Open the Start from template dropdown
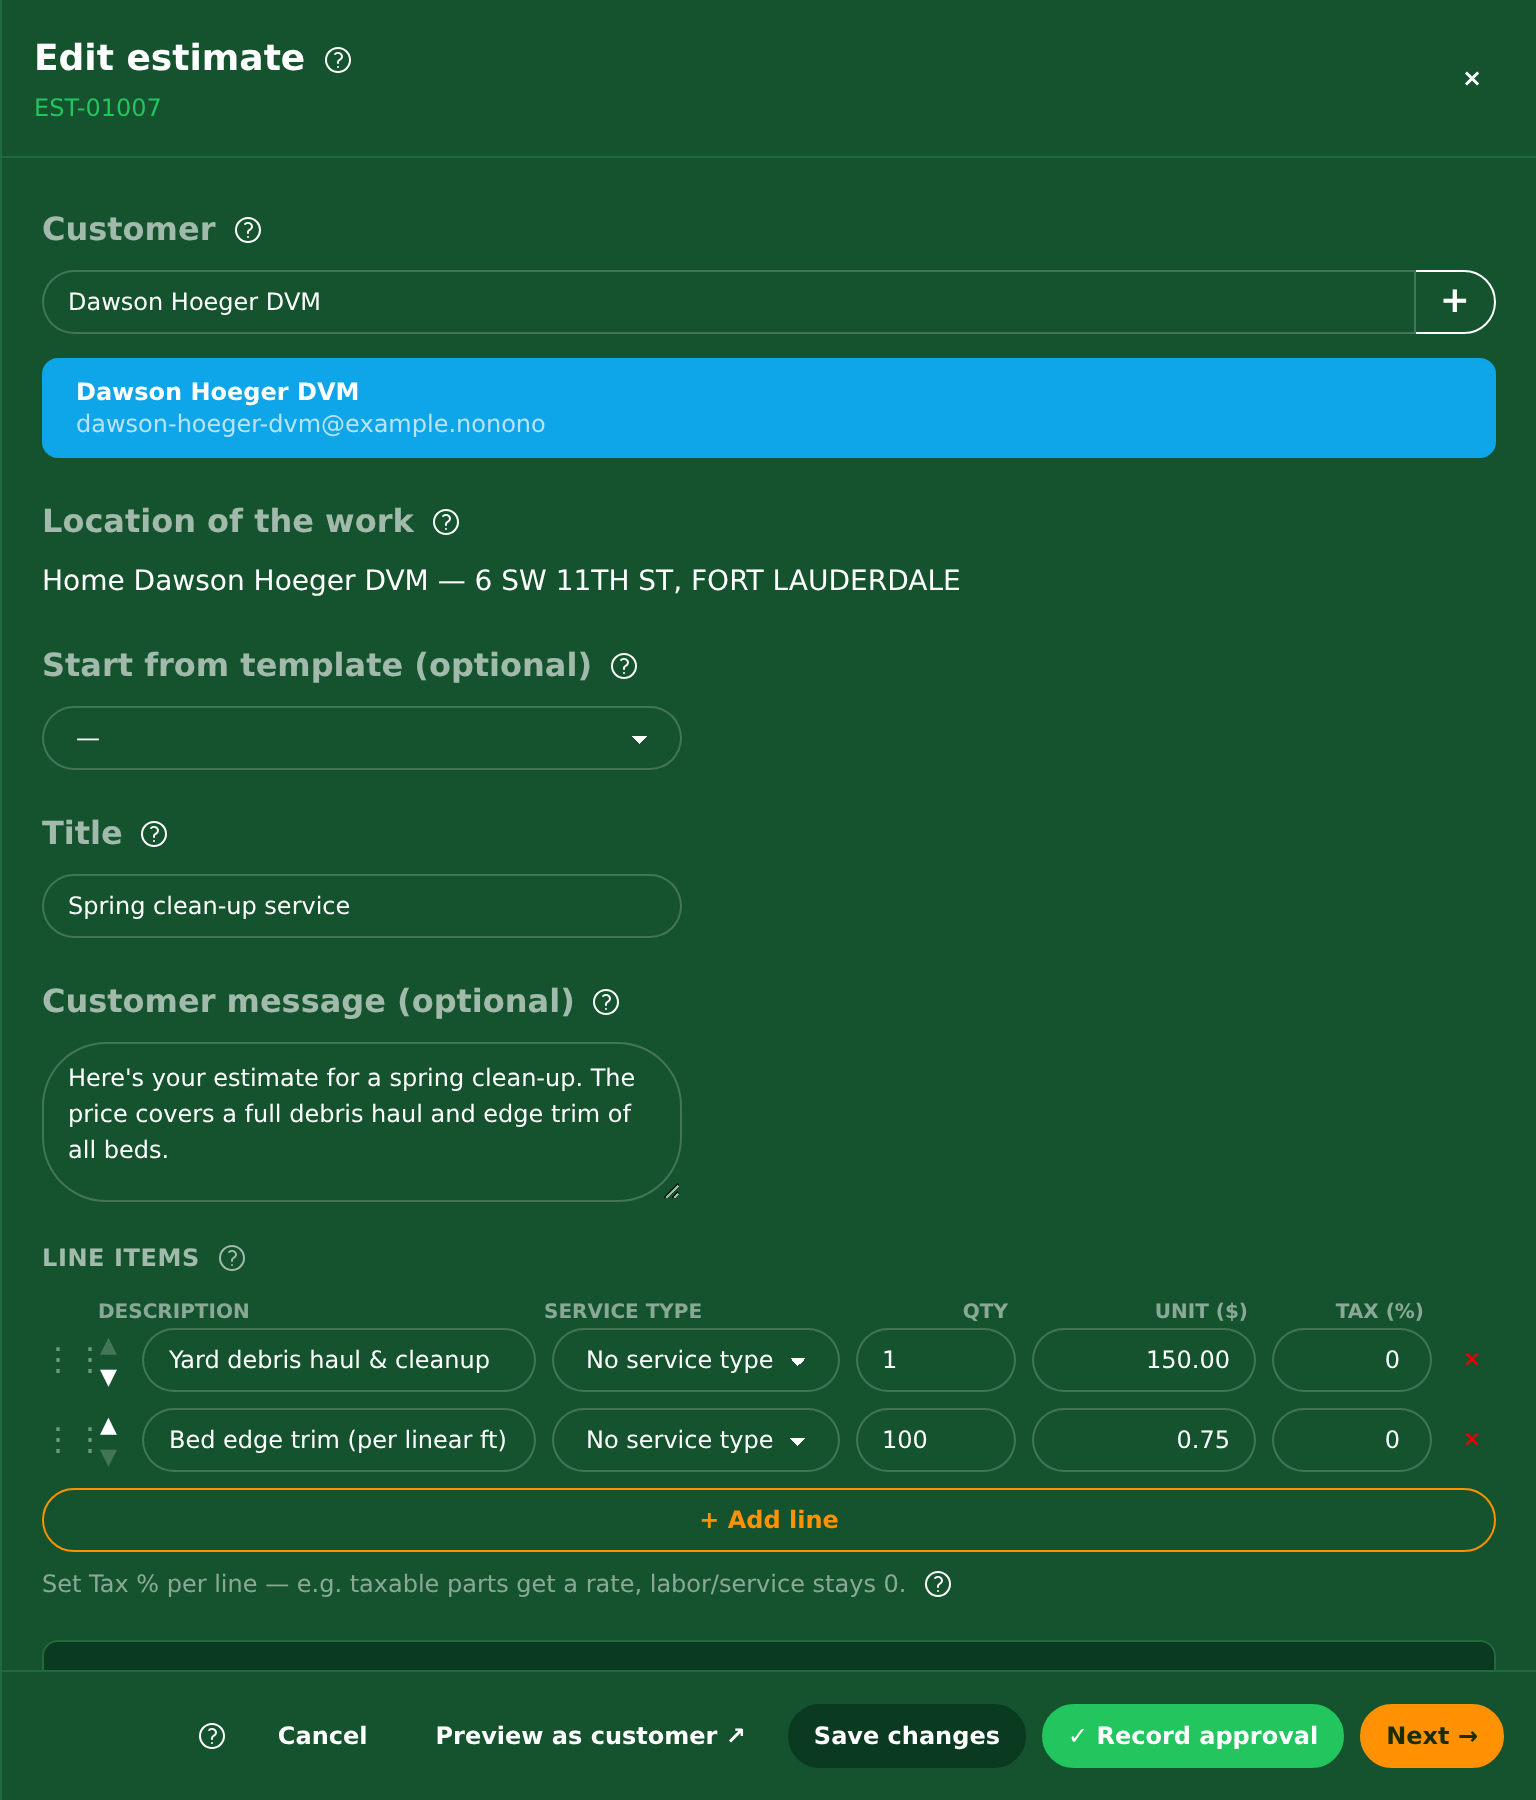 pyautogui.click(x=362, y=738)
